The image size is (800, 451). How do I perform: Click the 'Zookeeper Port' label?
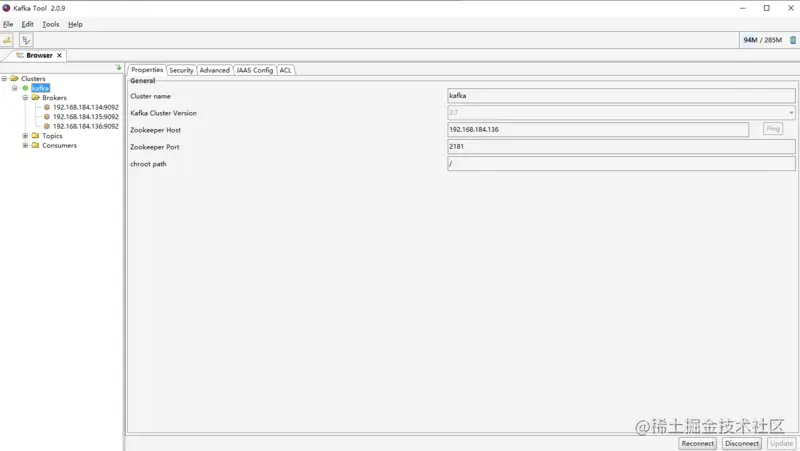(x=155, y=147)
